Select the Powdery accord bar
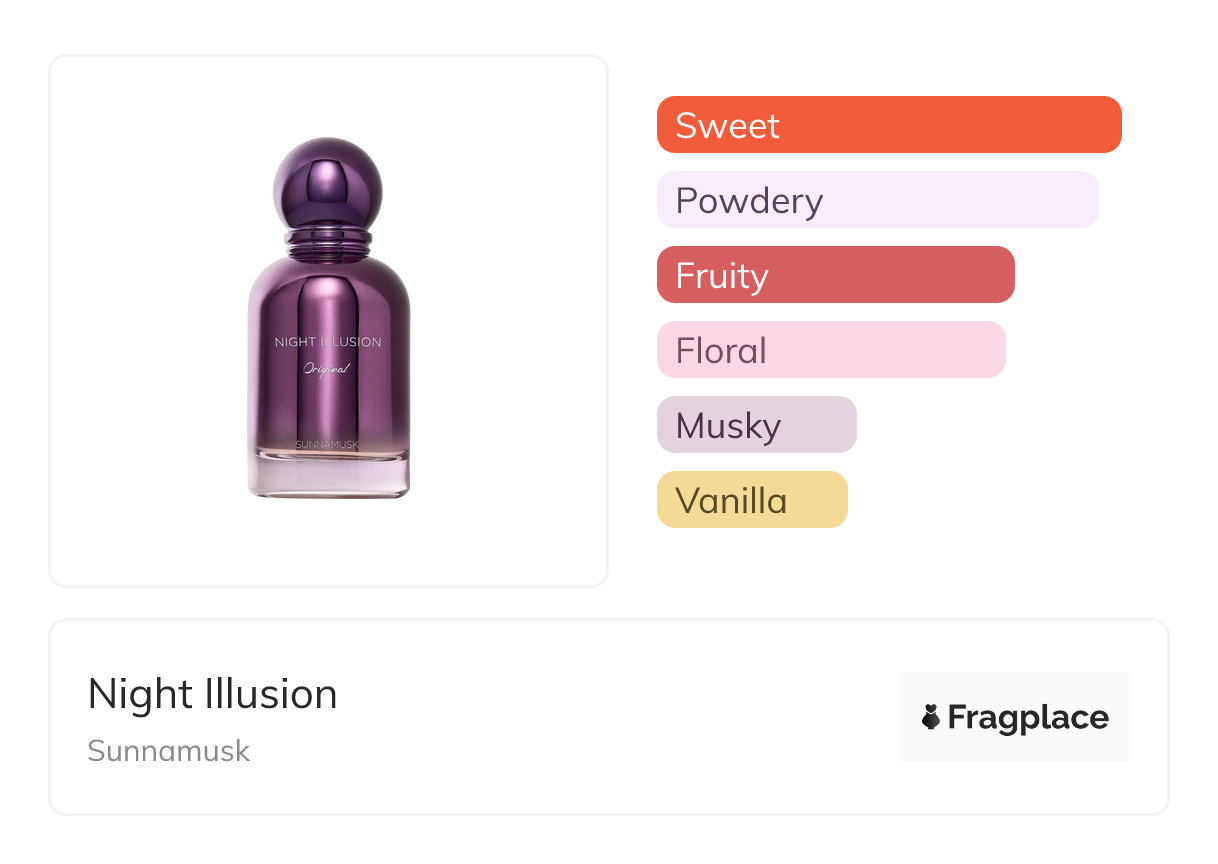 pyautogui.click(x=877, y=200)
